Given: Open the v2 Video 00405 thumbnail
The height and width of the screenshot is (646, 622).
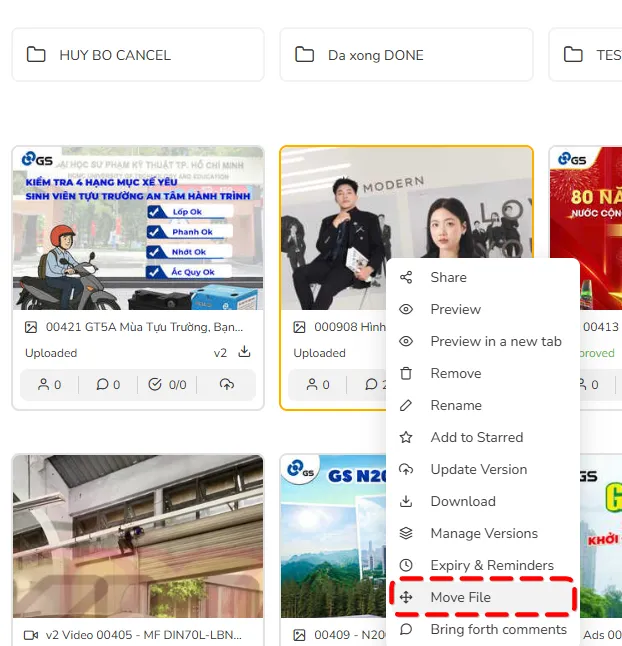Looking at the screenshot, I should tap(138, 536).
